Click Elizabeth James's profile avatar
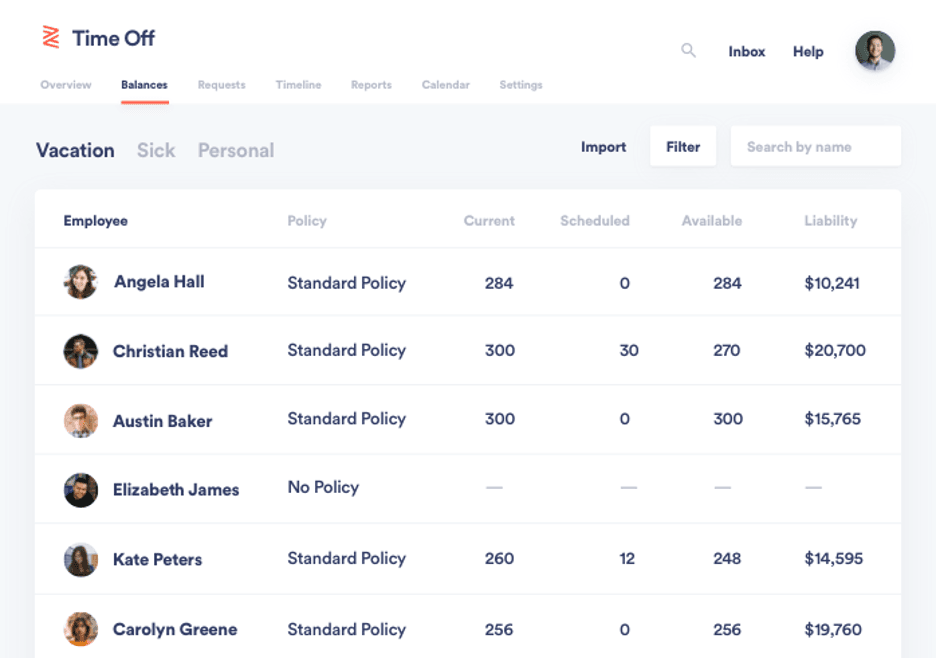Viewport: 936px width, 658px height. [80, 490]
